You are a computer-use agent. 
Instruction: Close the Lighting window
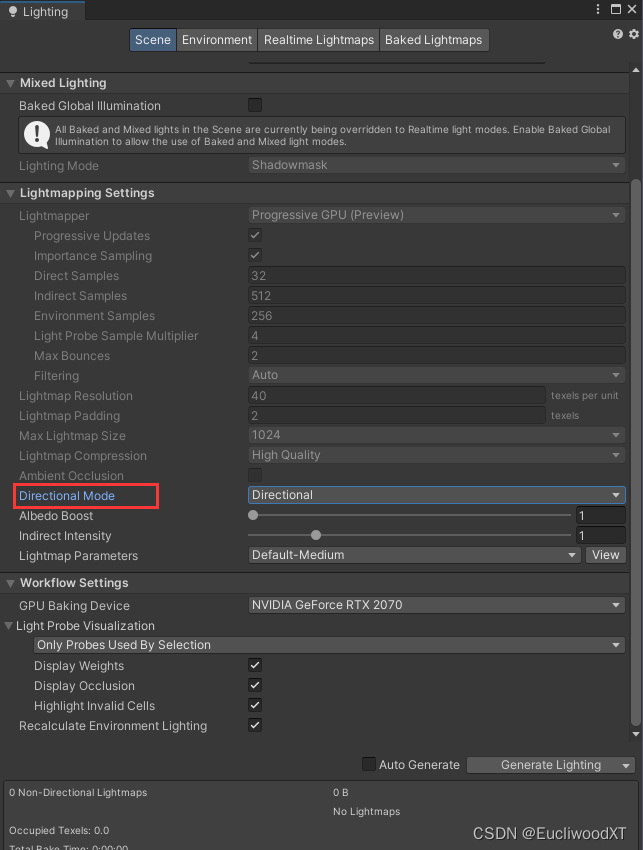coord(632,9)
